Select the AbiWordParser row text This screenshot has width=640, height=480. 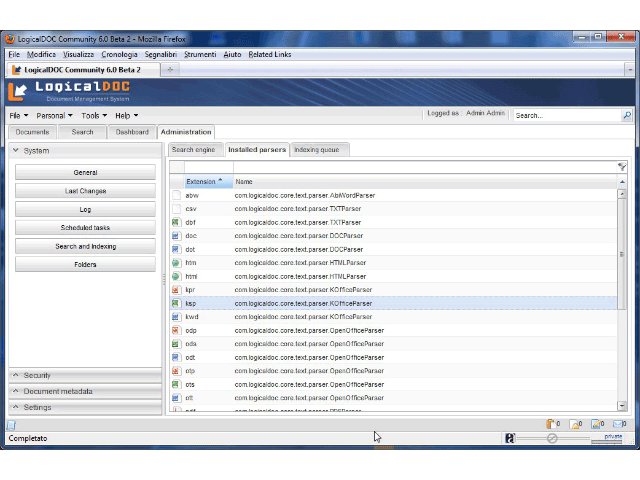click(305, 195)
